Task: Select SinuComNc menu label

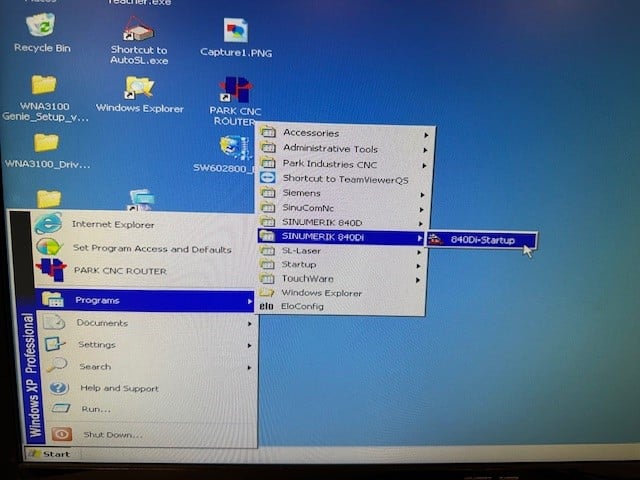Action: click(x=308, y=208)
